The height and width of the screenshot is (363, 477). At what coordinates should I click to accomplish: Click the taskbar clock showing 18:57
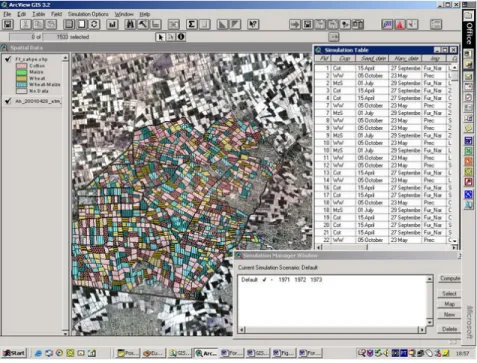(462, 353)
